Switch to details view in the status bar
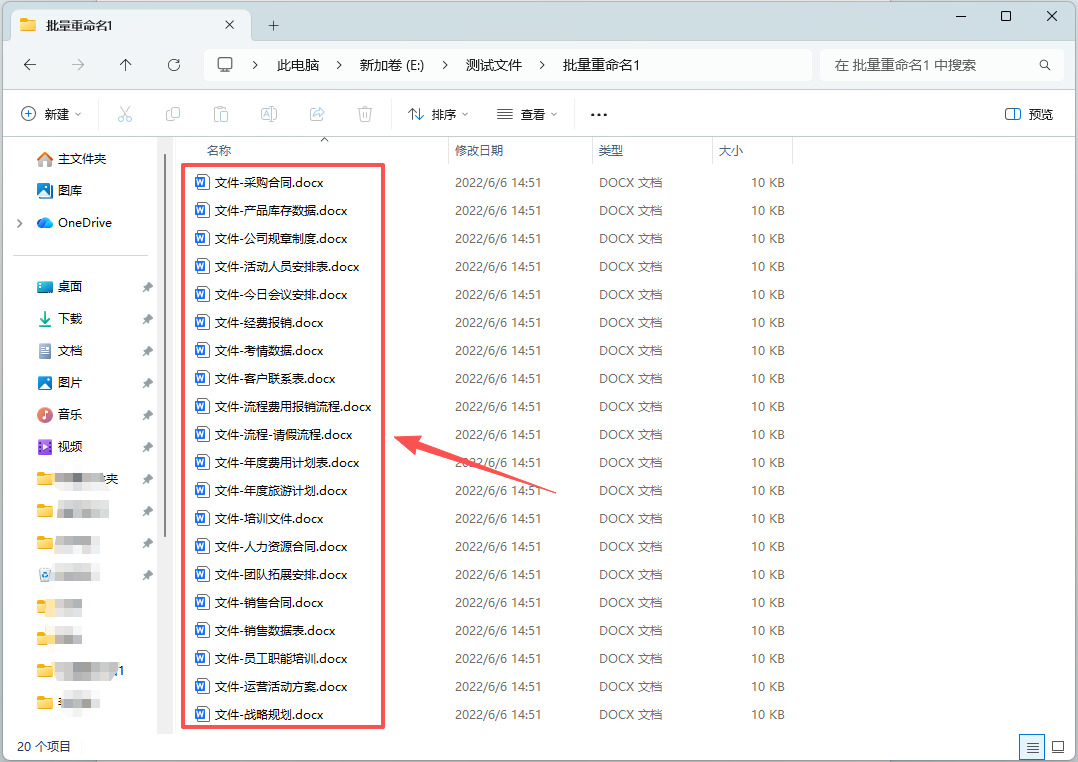Image resolution: width=1078 pixels, height=762 pixels. tap(1032, 747)
